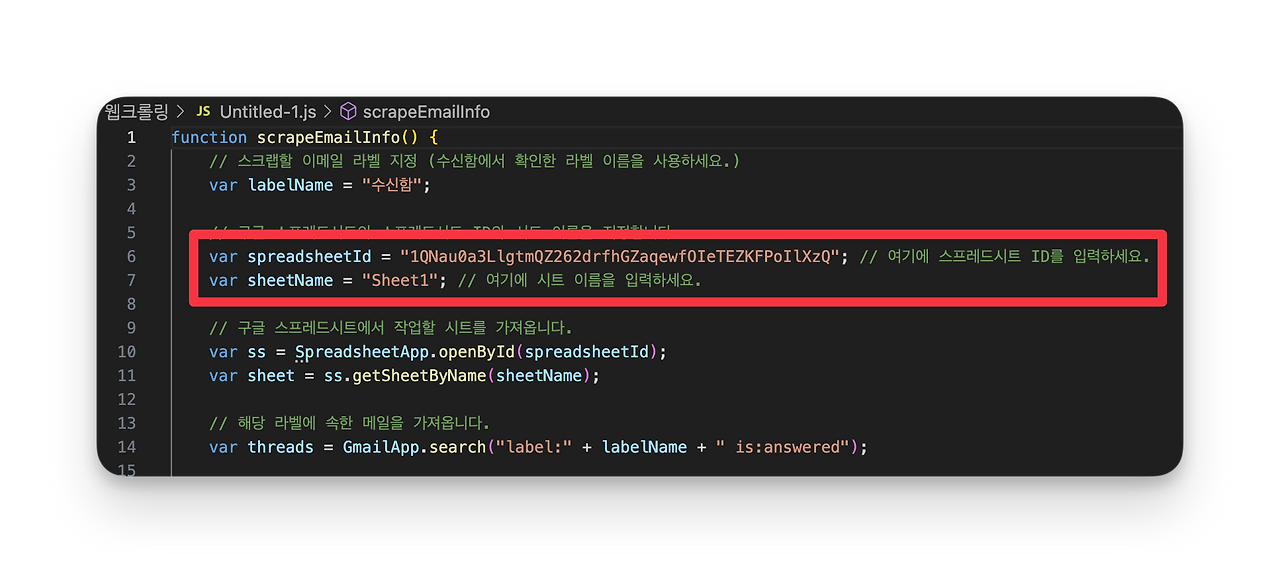Click the threads variable on line 14
The width and height of the screenshot is (1280, 573).
[281, 447]
